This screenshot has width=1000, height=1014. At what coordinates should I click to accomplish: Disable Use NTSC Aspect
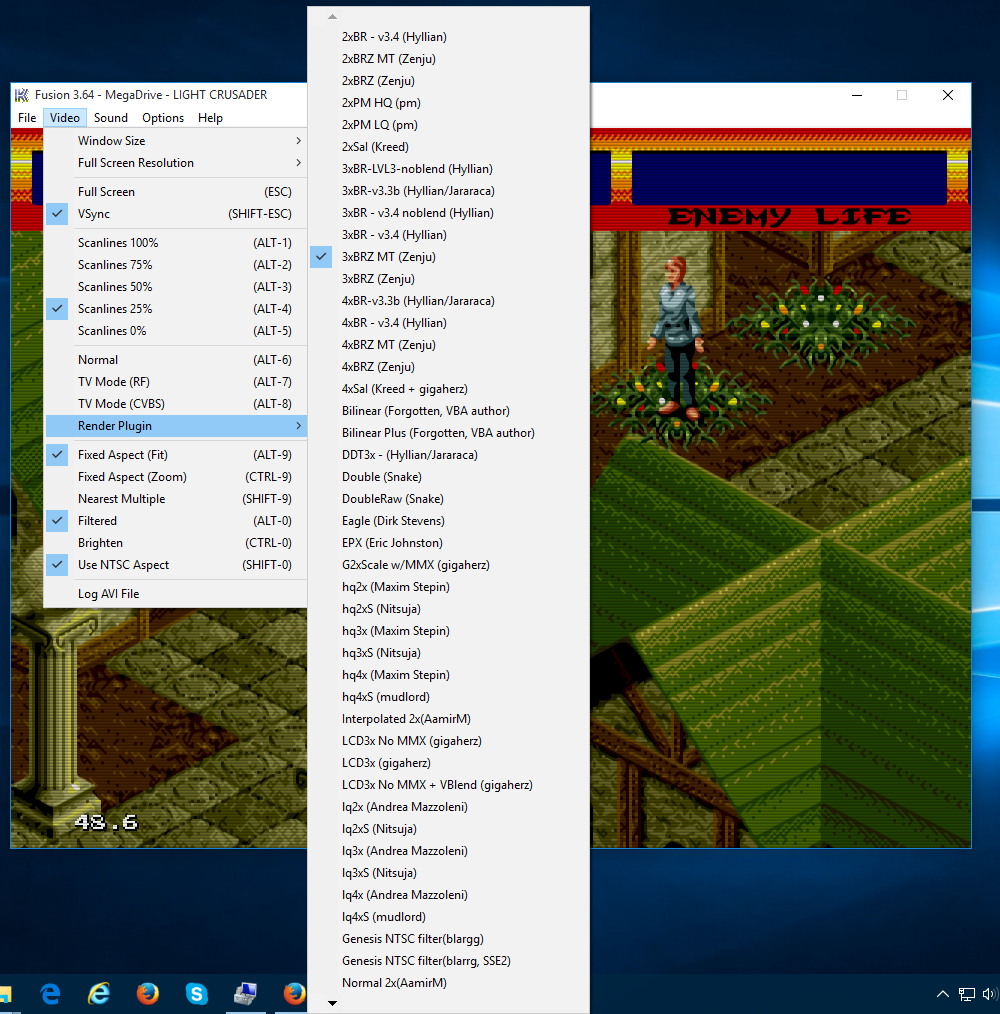point(175,565)
